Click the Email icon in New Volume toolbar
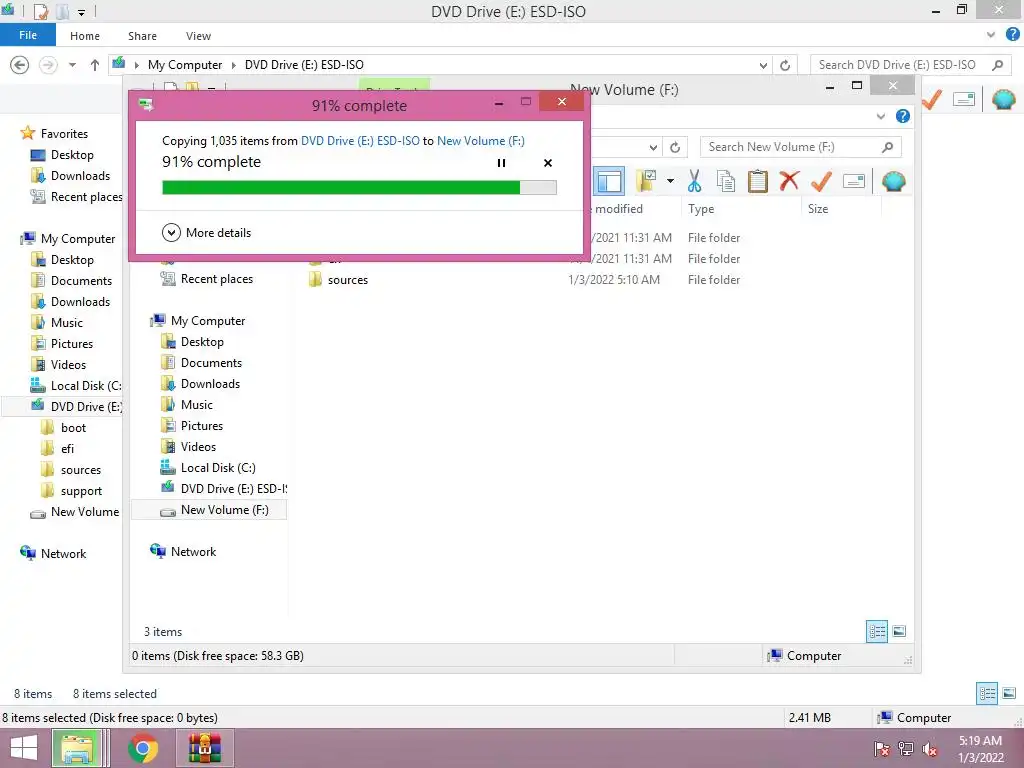1024x768 pixels. coord(854,181)
